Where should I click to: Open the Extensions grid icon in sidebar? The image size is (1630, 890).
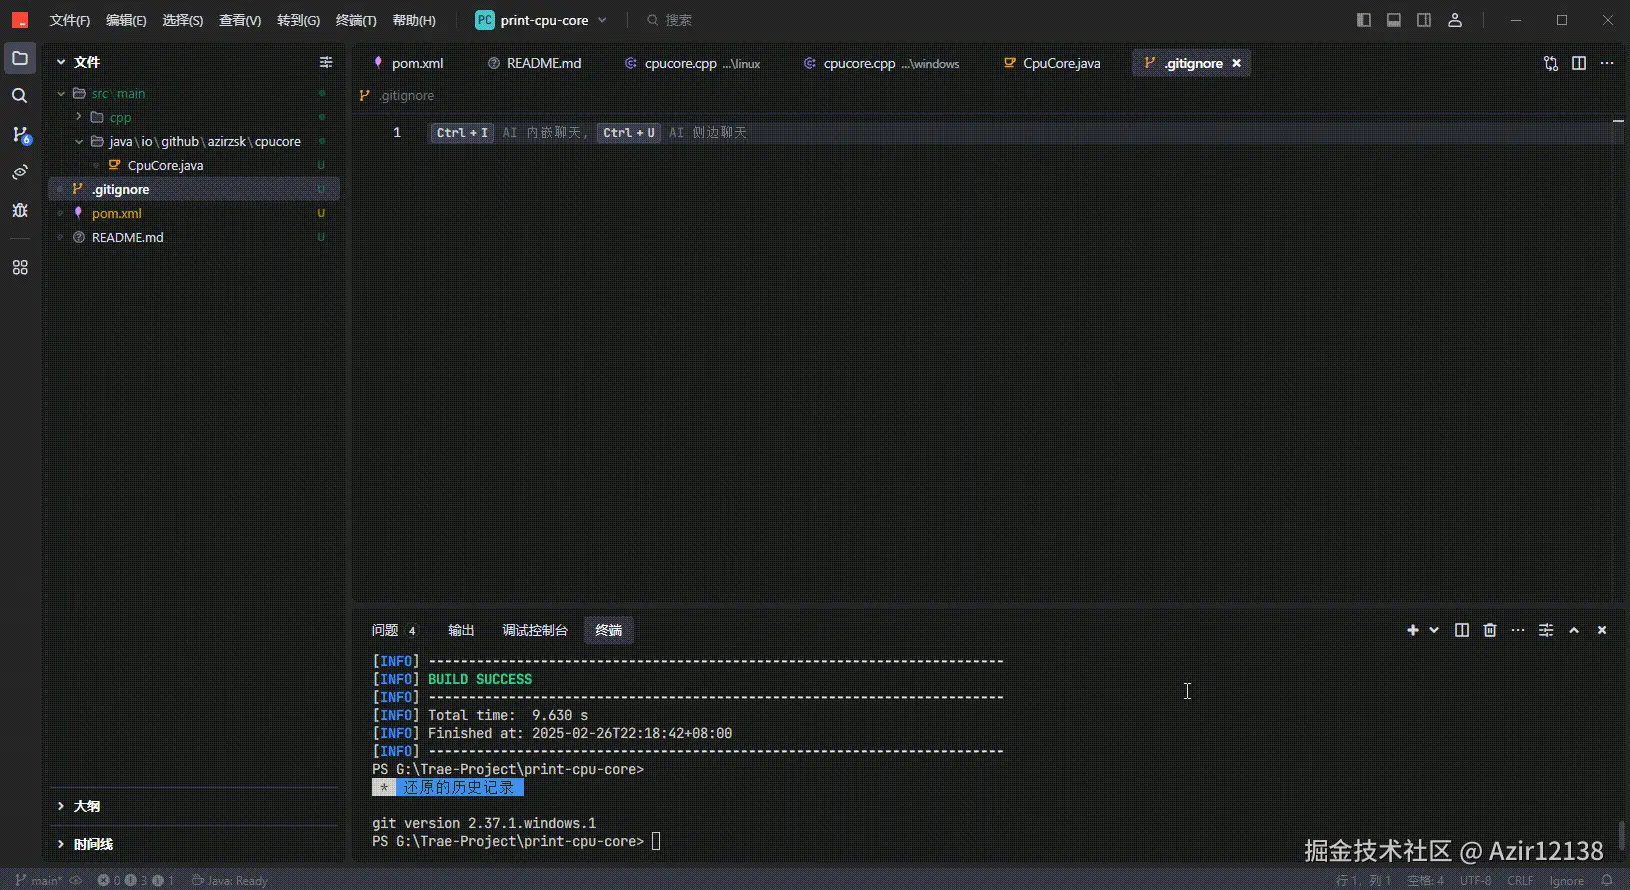coord(20,268)
